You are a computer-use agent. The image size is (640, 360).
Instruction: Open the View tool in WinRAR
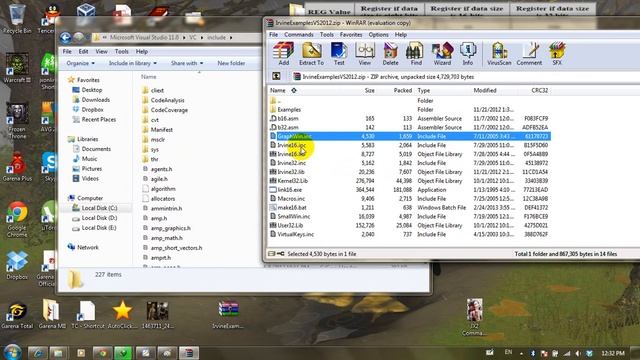(364, 53)
